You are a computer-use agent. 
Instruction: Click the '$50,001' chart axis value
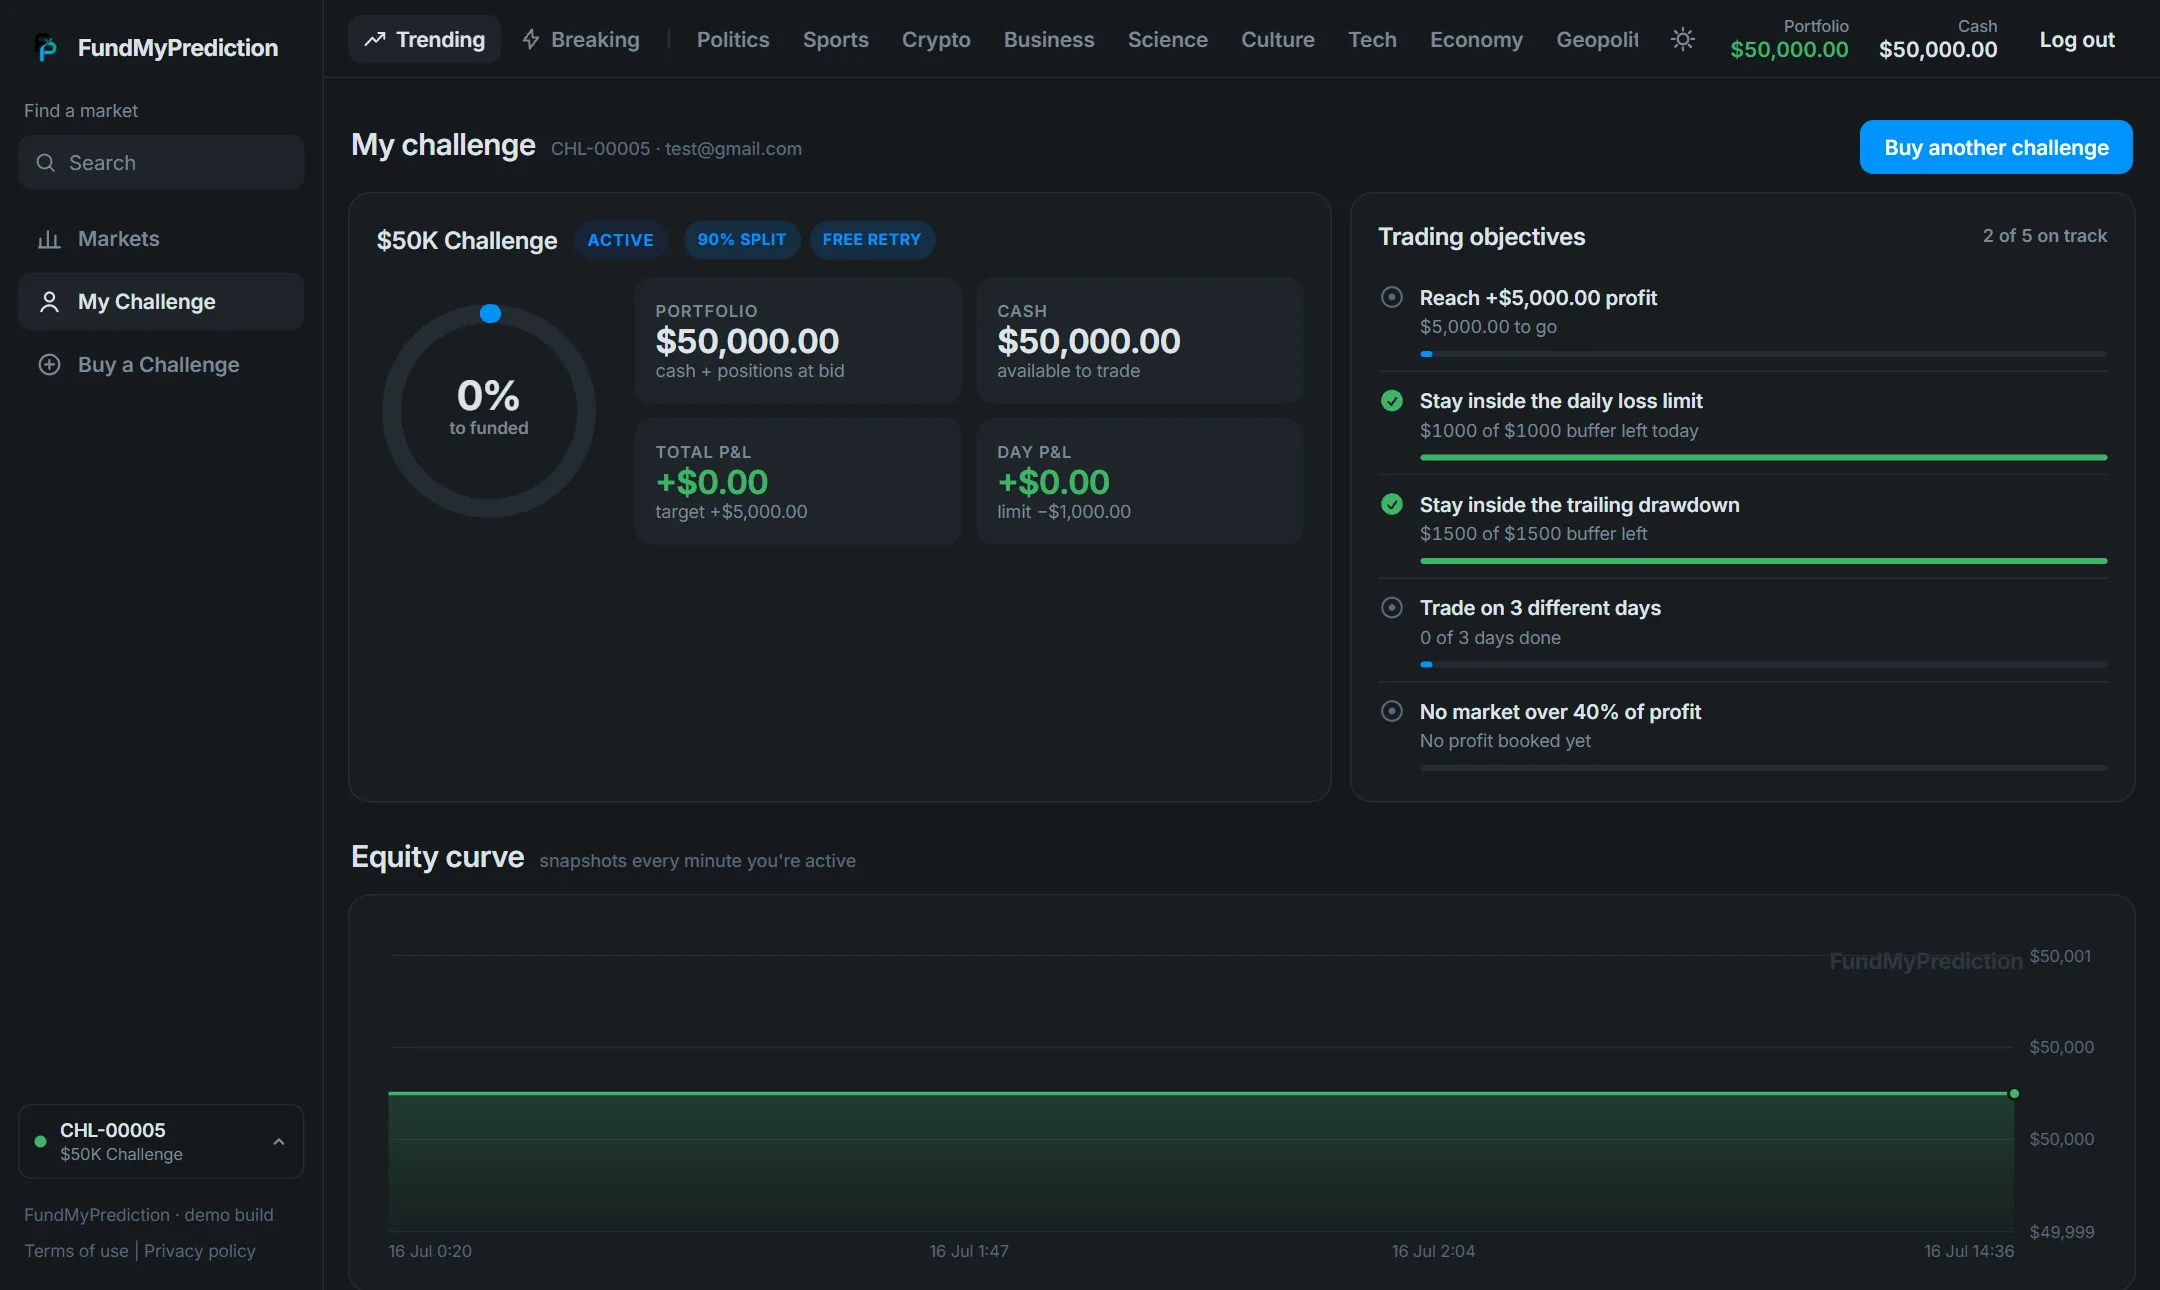point(2060,956)
